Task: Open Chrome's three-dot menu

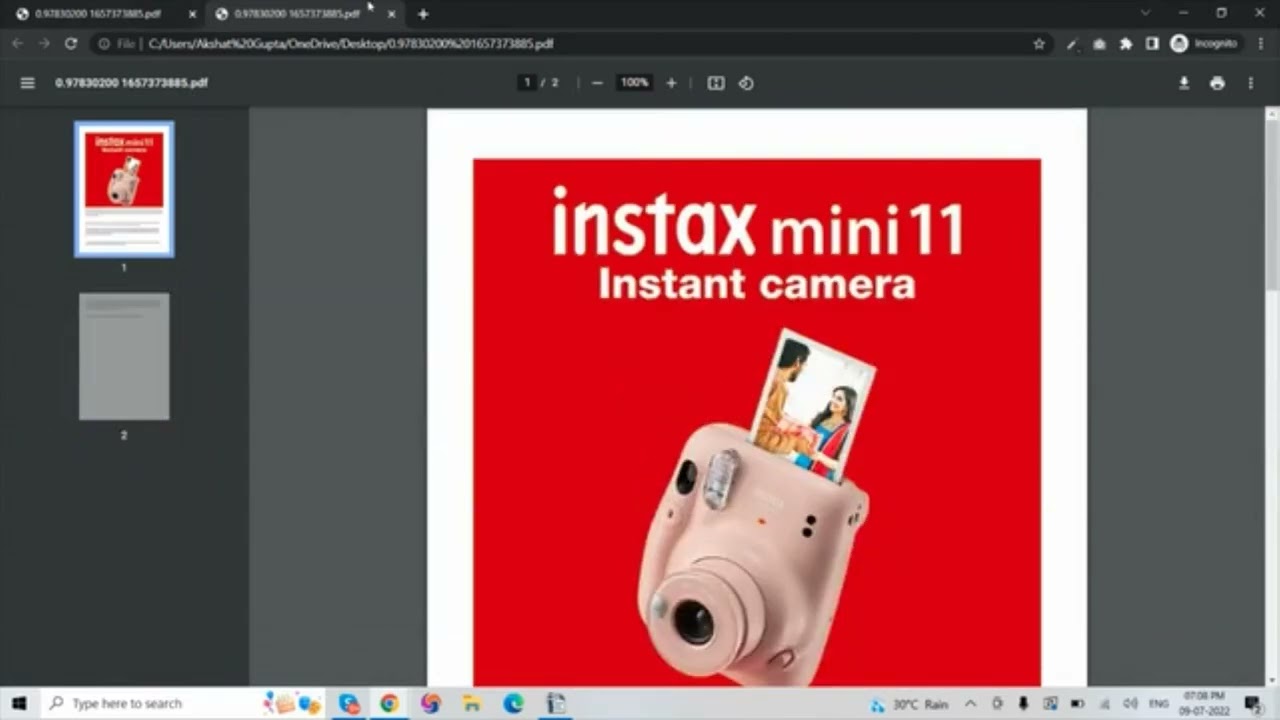Action: point(1259,44)
